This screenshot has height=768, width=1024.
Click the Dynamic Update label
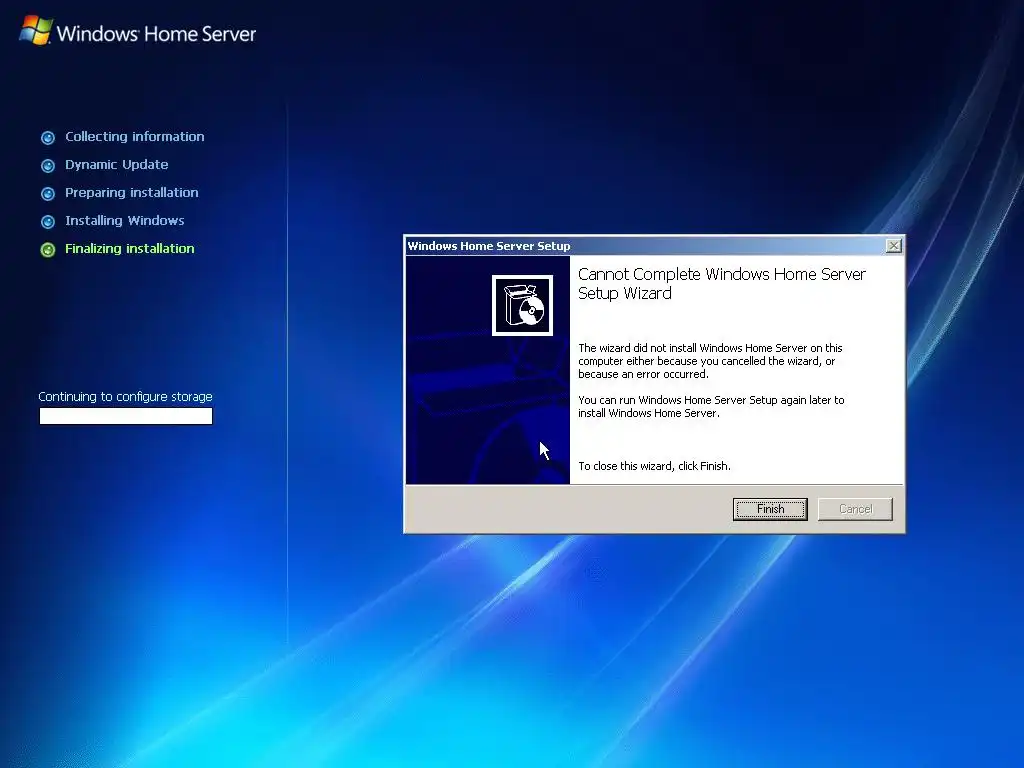[116, 165]
